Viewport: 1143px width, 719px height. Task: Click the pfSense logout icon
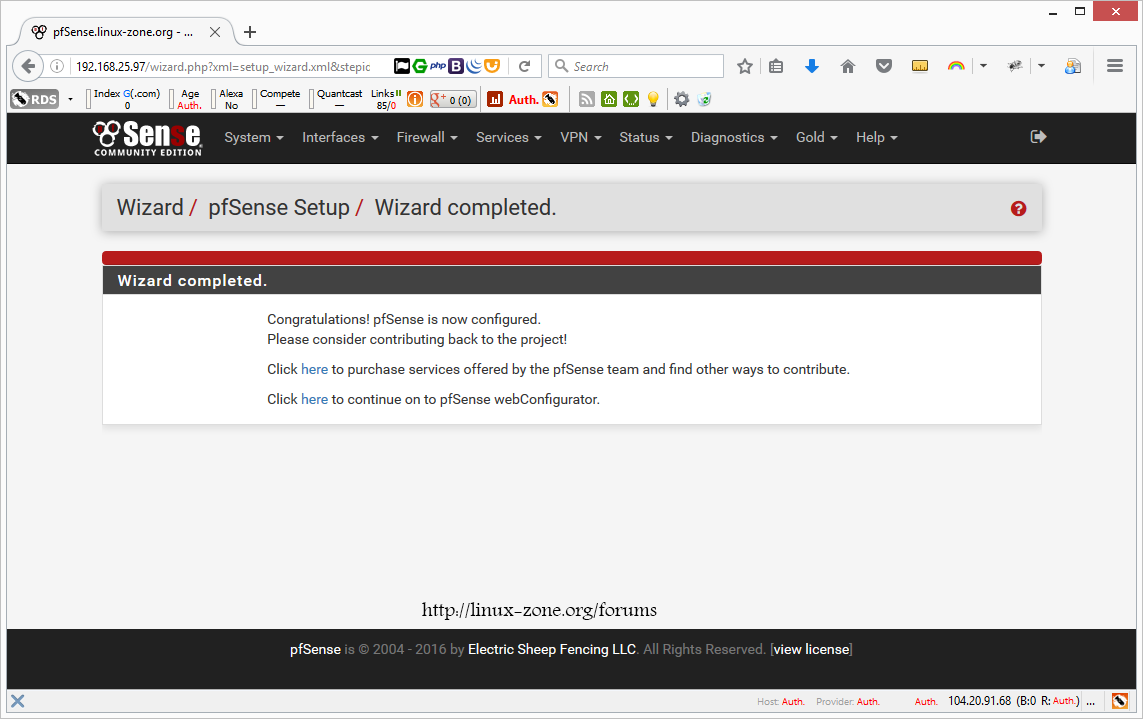[x=1038, y=137]
